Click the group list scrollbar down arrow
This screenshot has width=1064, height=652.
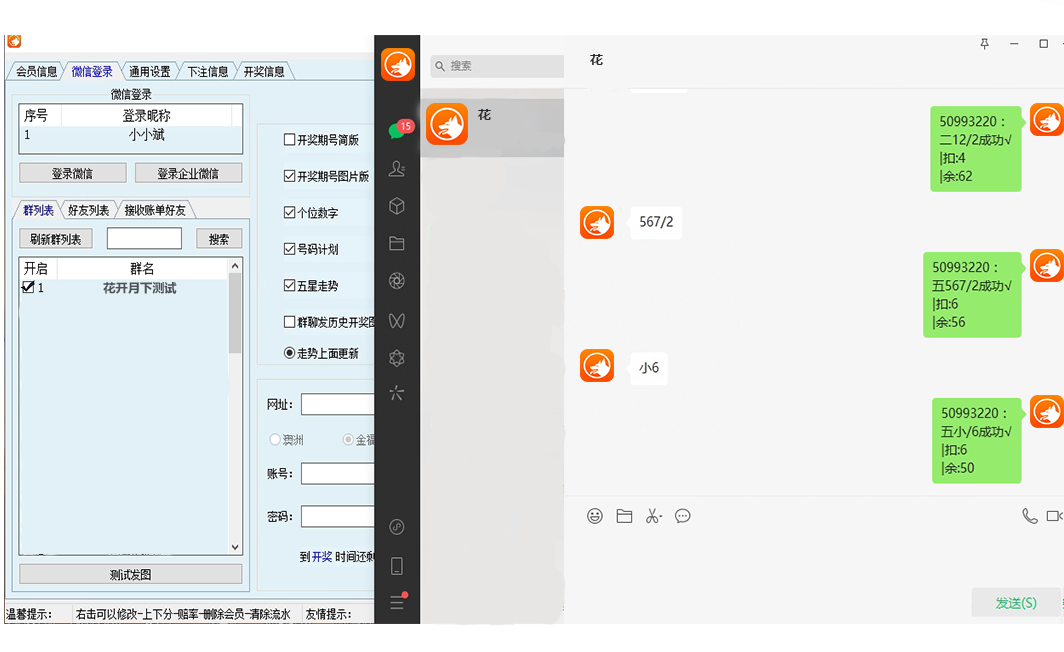click(236, 547)
